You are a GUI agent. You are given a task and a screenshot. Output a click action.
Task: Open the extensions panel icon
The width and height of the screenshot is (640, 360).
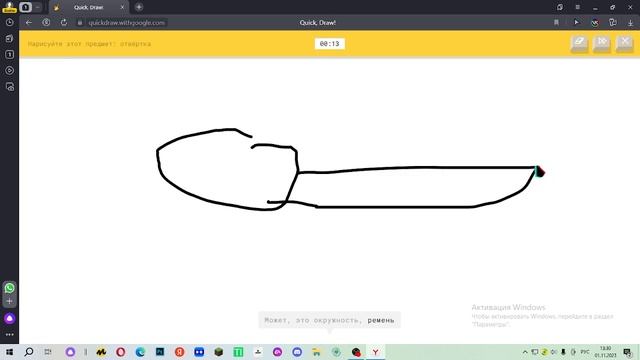click(613, 22)
